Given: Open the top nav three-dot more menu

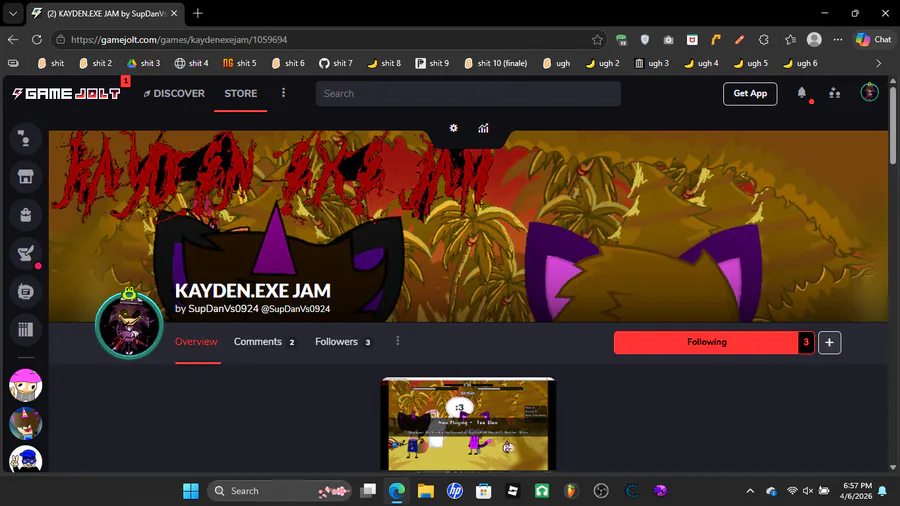Looking at the screenshot, I should pos(283,93).
